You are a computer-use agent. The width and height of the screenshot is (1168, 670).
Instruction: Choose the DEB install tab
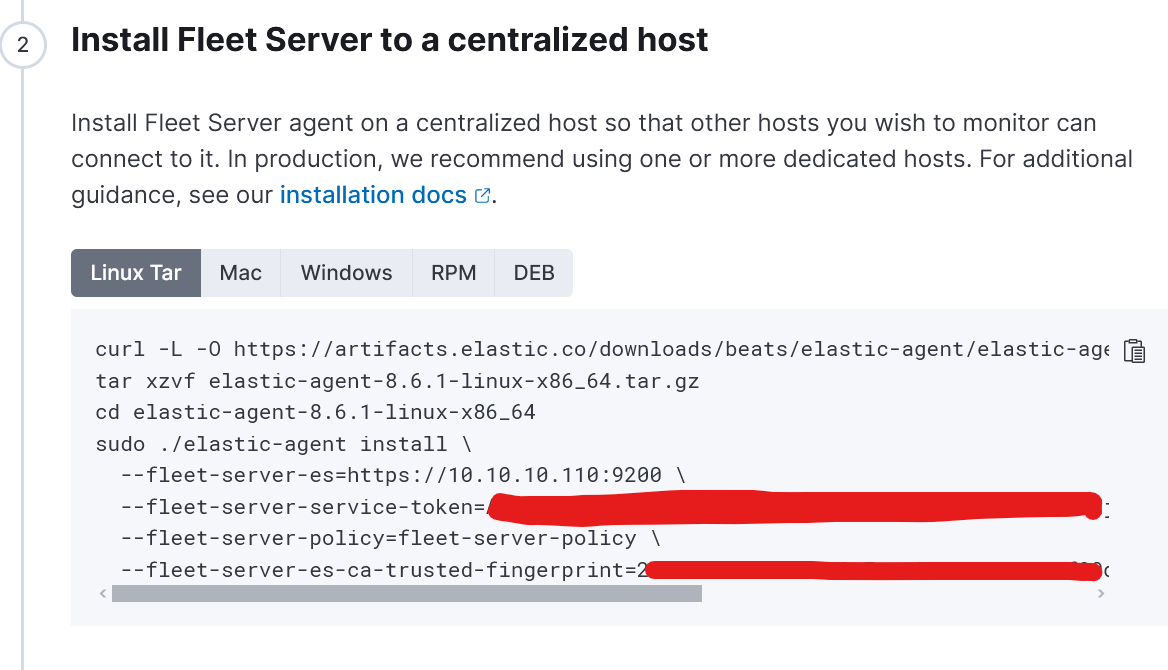coord(534,273)
